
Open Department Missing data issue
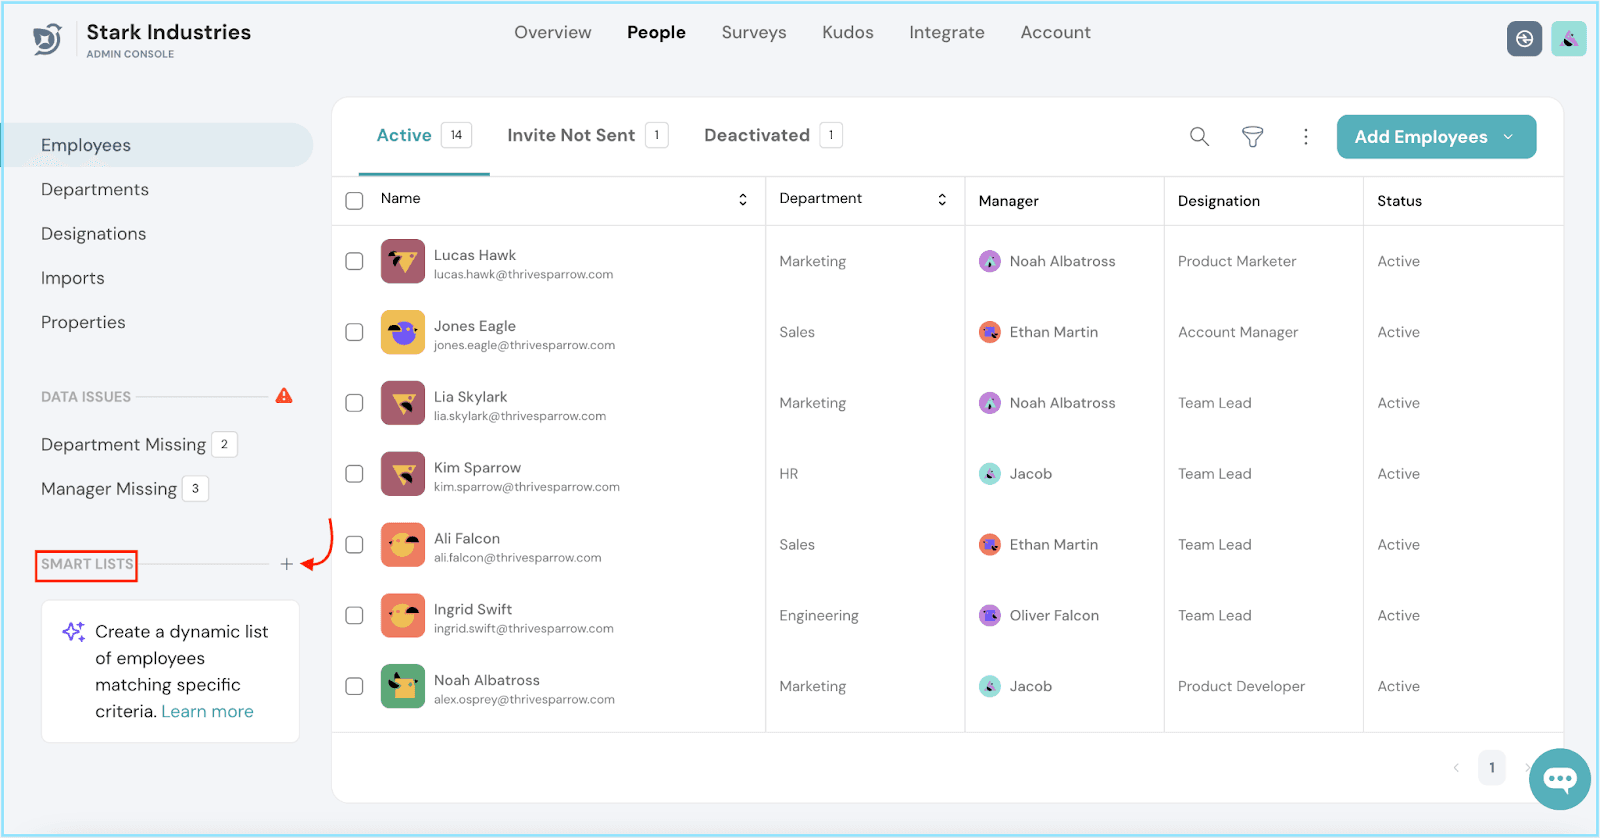coord(124,445)
